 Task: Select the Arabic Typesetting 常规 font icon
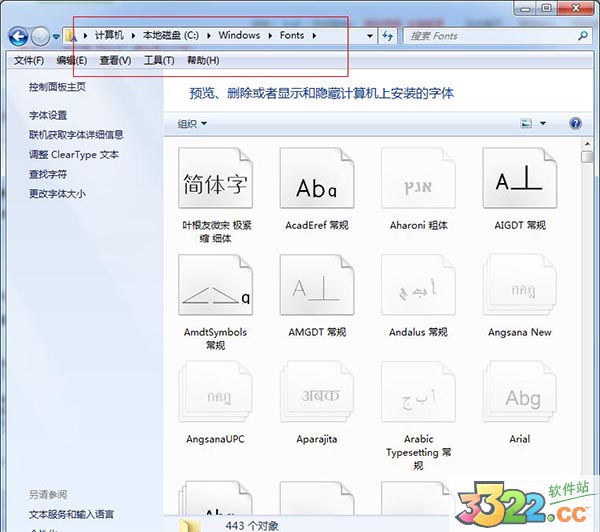click(418, 392)
